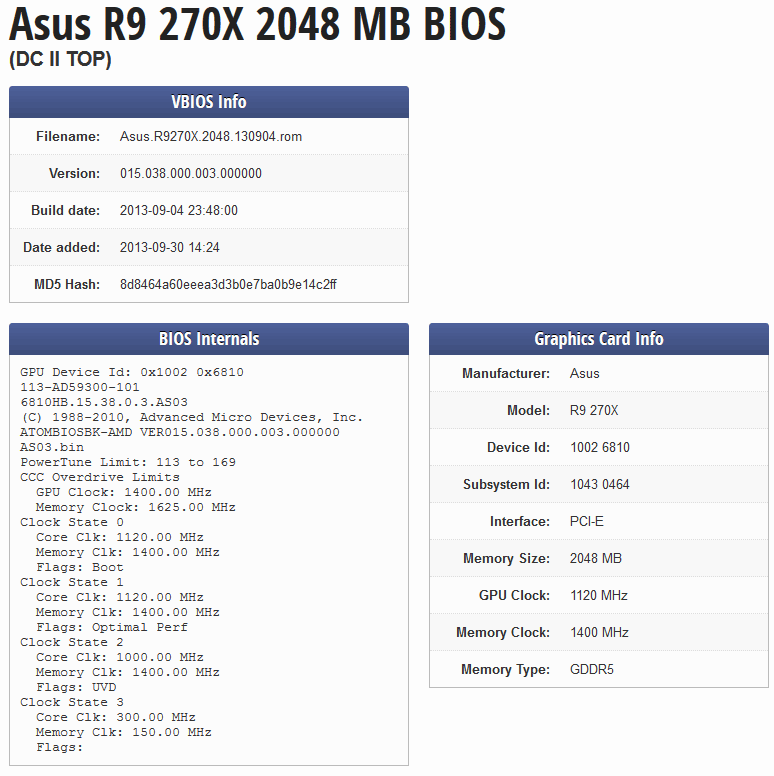Viewport: 774px width, 776px height.
Task: Click the BIOS Internals panel header
Action: point(209,339)
